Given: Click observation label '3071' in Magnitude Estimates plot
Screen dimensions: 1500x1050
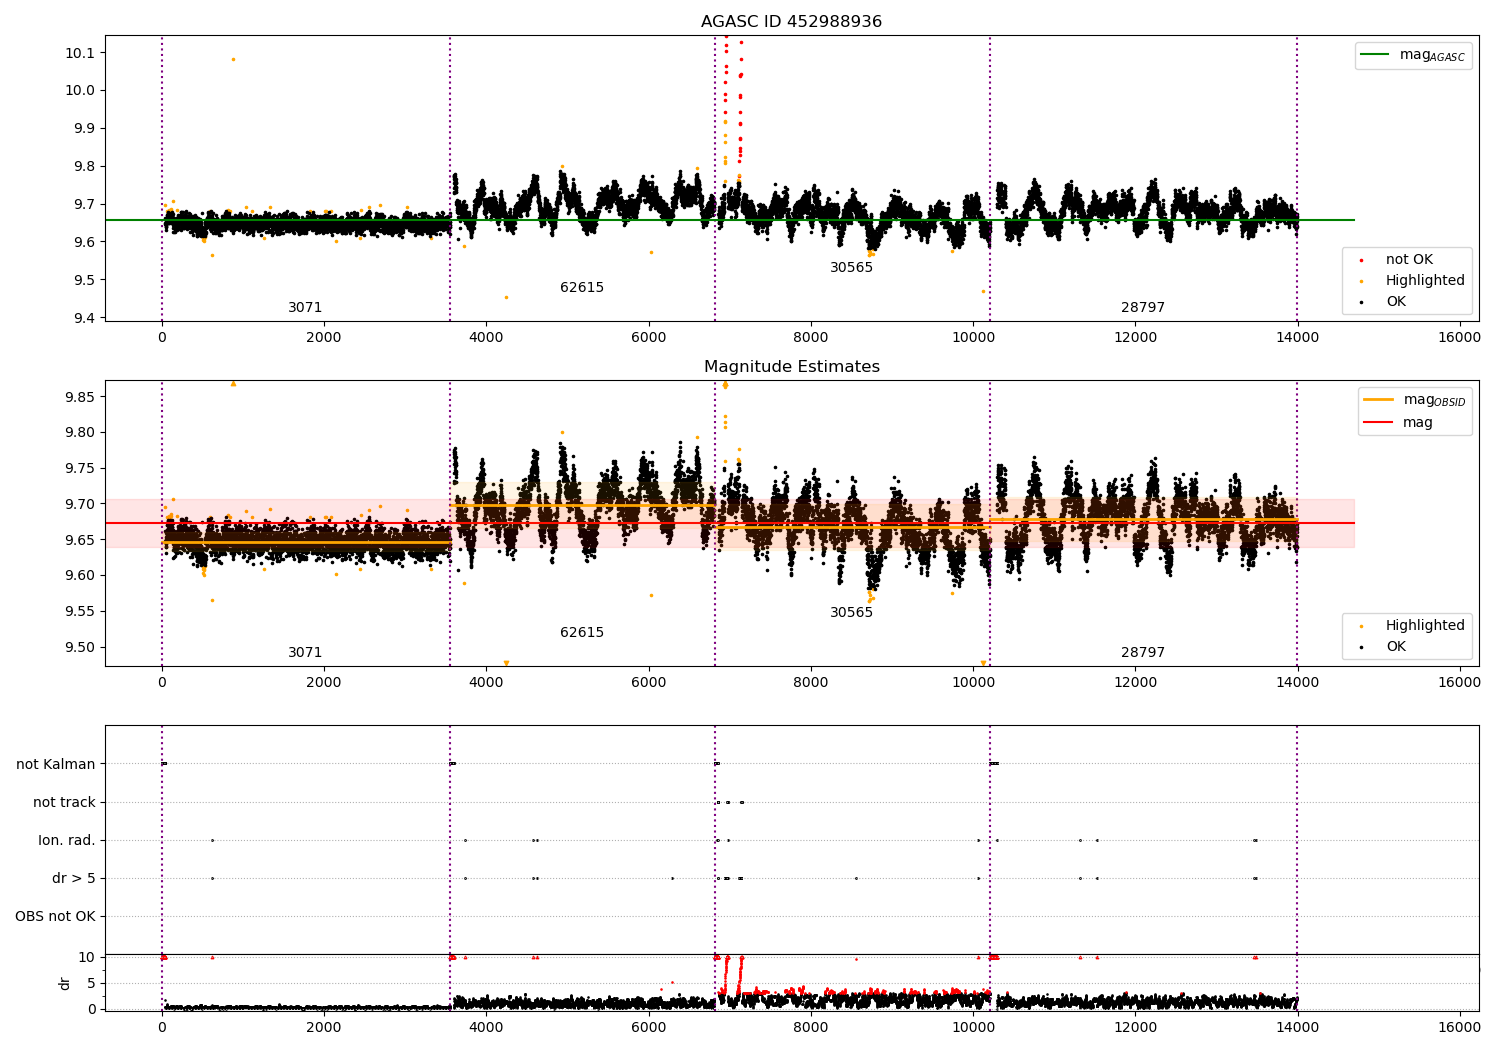Looking at the screenshot, I should 305,653.
